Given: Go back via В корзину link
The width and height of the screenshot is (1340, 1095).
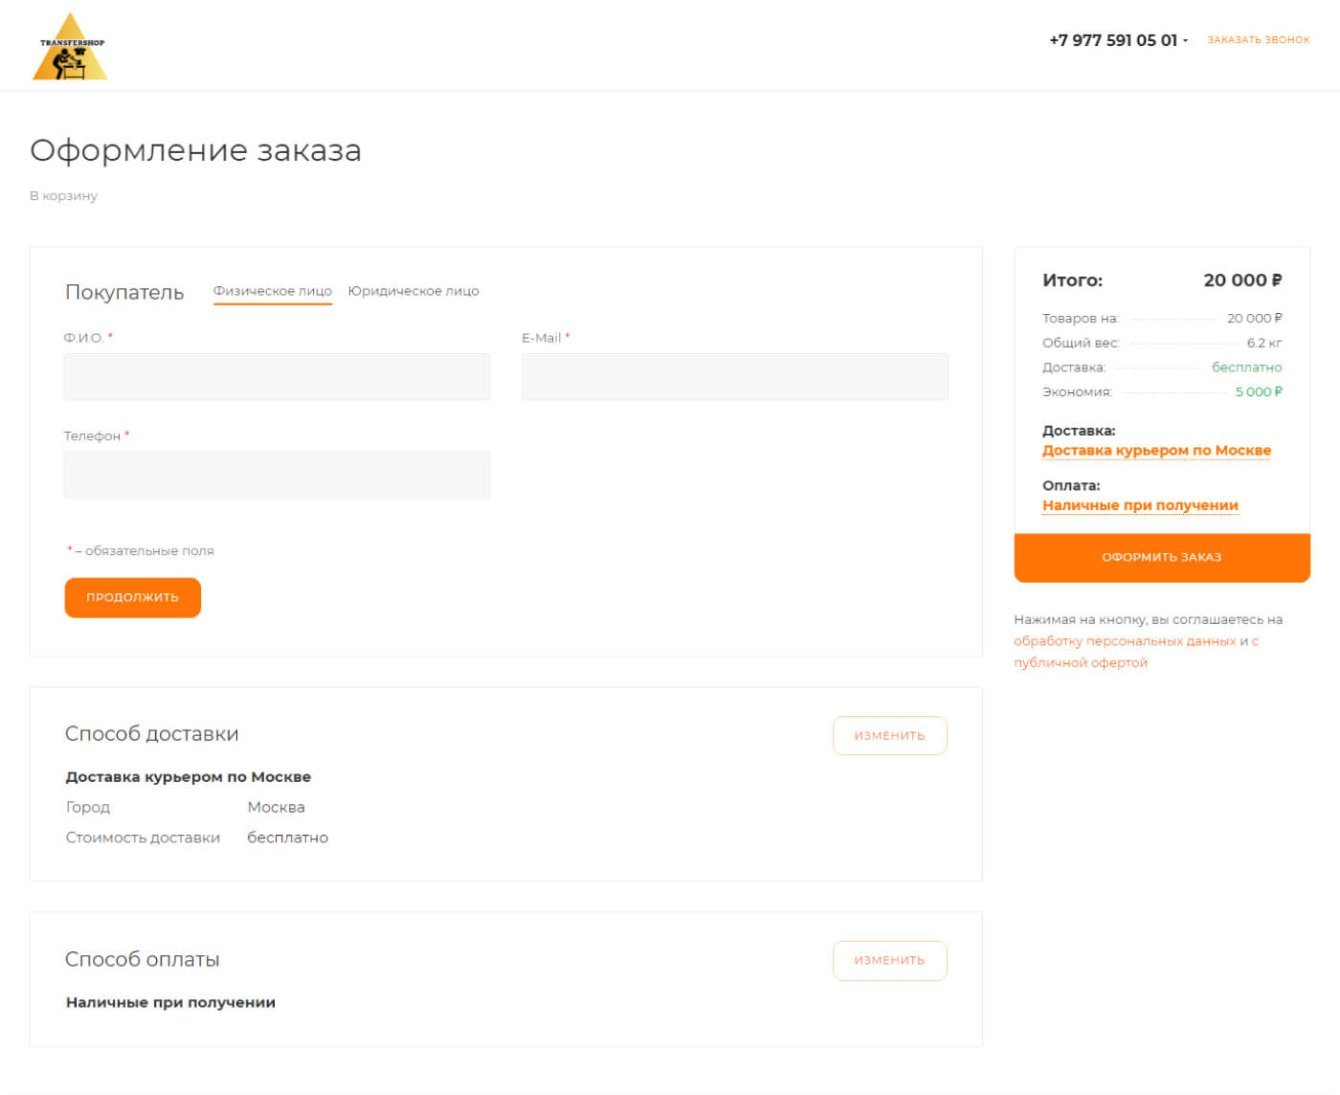Looking at the screenshot, I should point(64,196).
